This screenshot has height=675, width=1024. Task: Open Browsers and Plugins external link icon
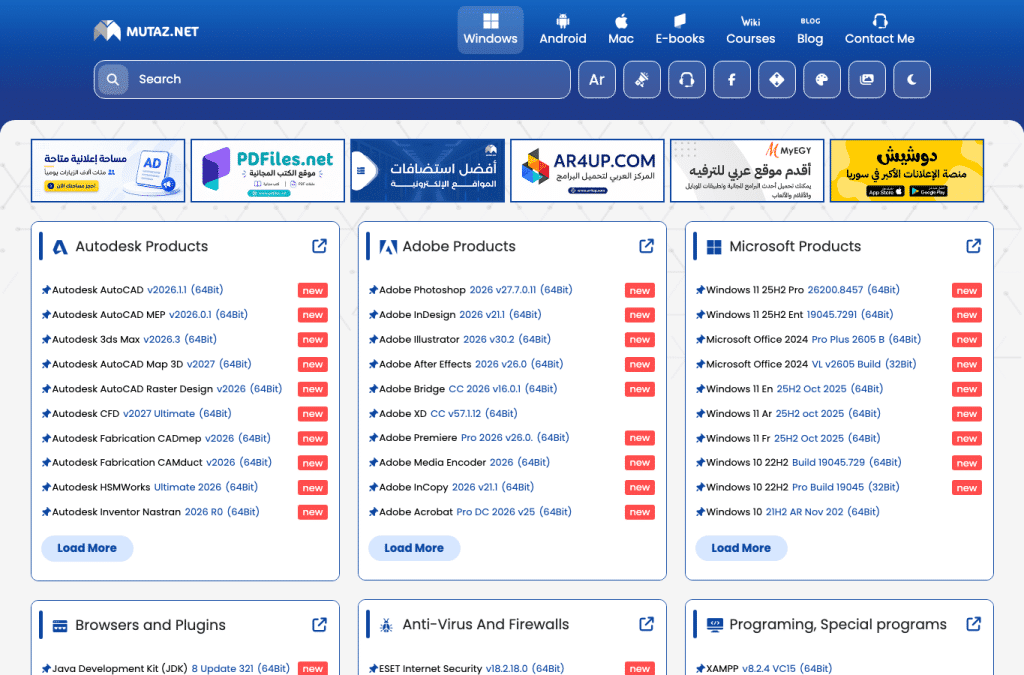319,625
